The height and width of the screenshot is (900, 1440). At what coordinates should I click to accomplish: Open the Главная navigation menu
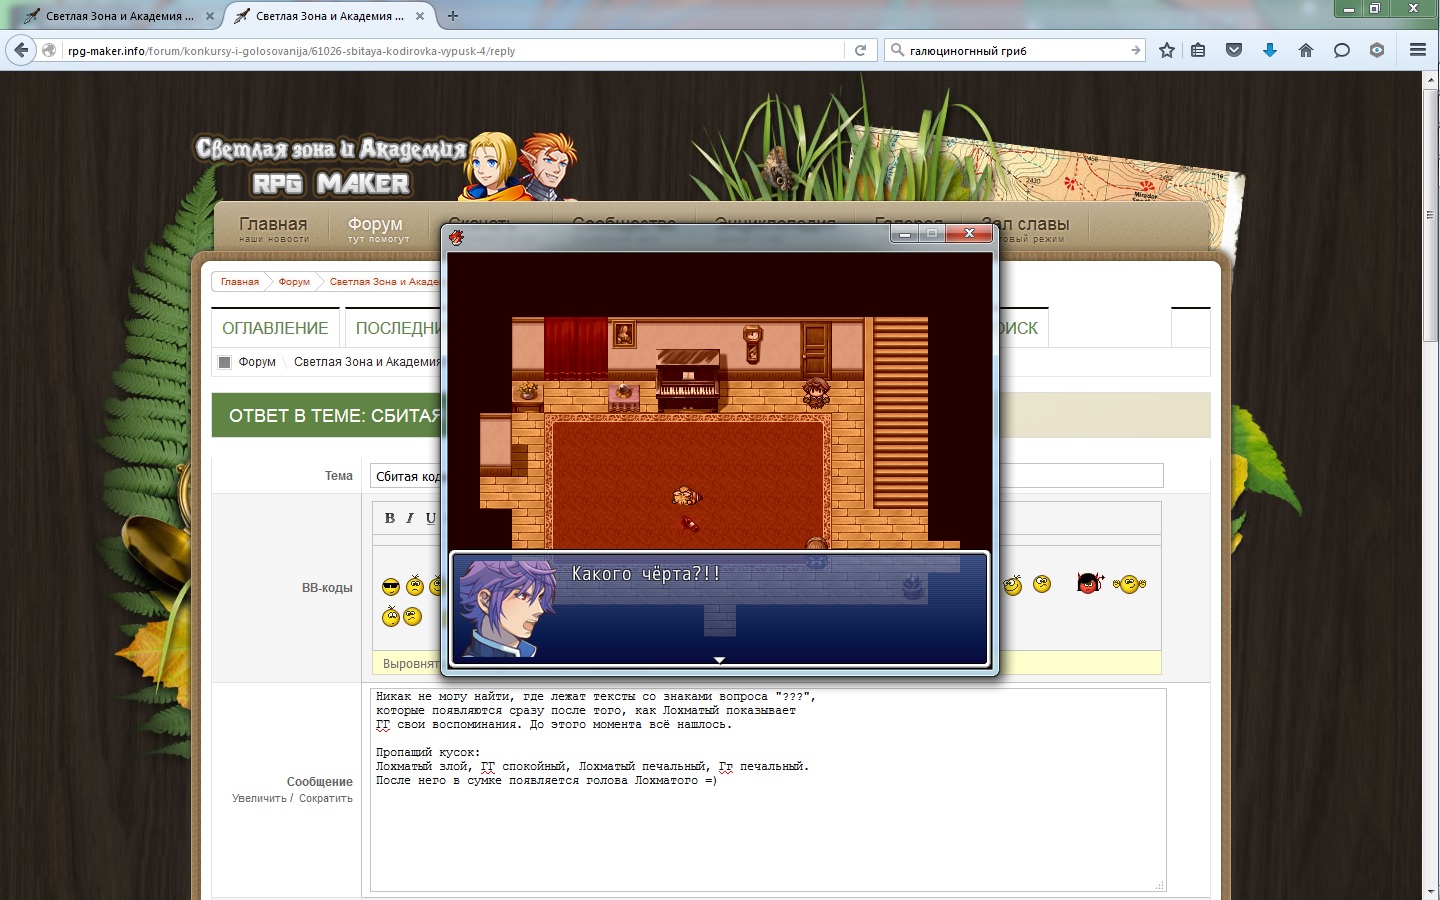tap(273, 229)
